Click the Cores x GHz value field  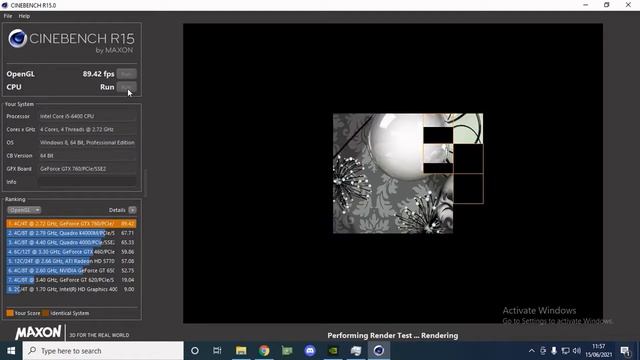[x=87, y=129]
